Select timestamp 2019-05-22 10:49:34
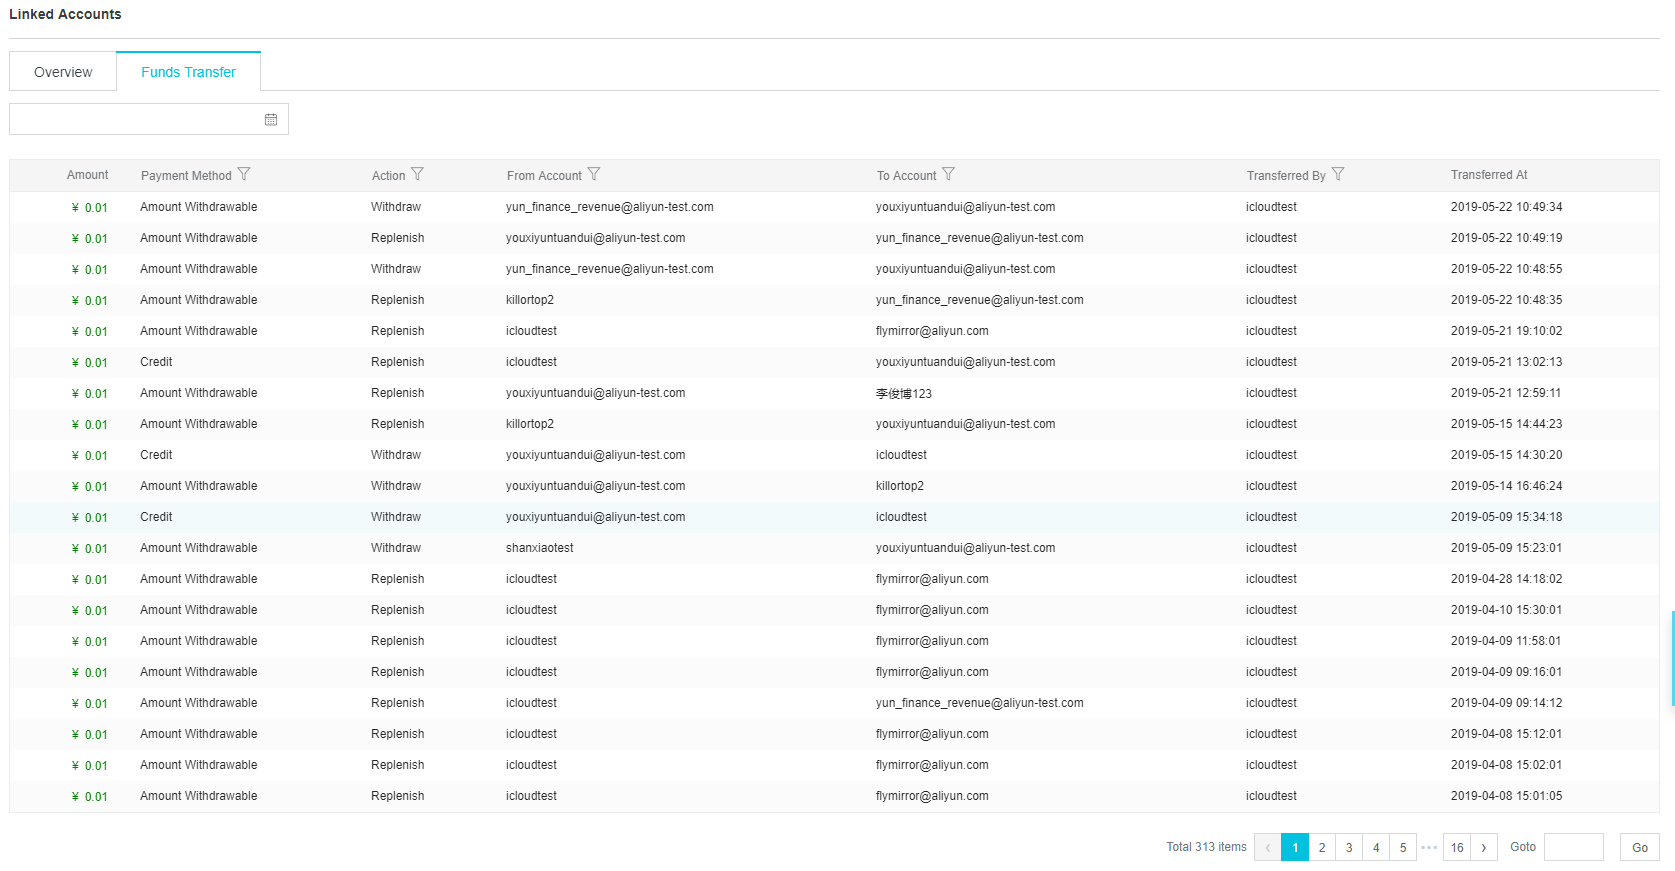 pyautogui.click(x=1506, y=207)
